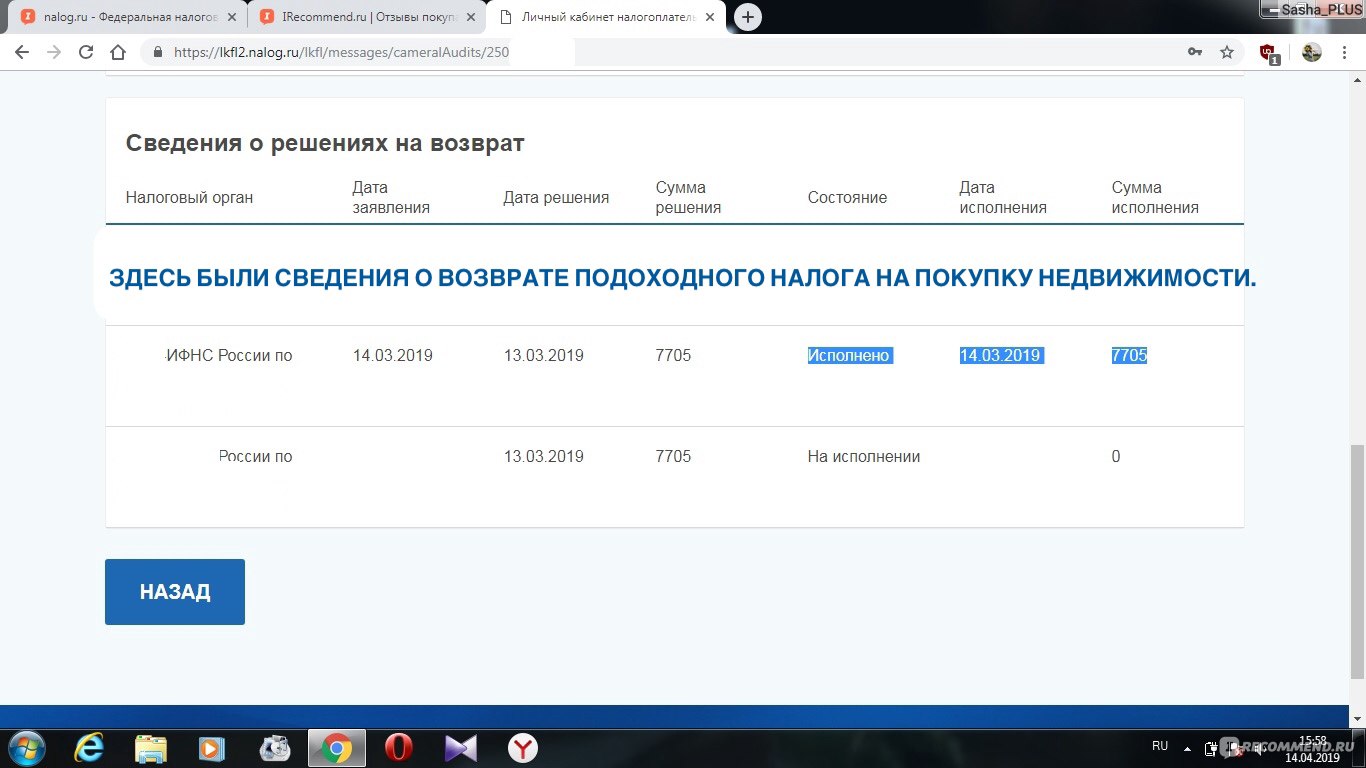The image size is (1366, 768).
Task: Open the Windows Start menu
Action: [x=25, y=748]
